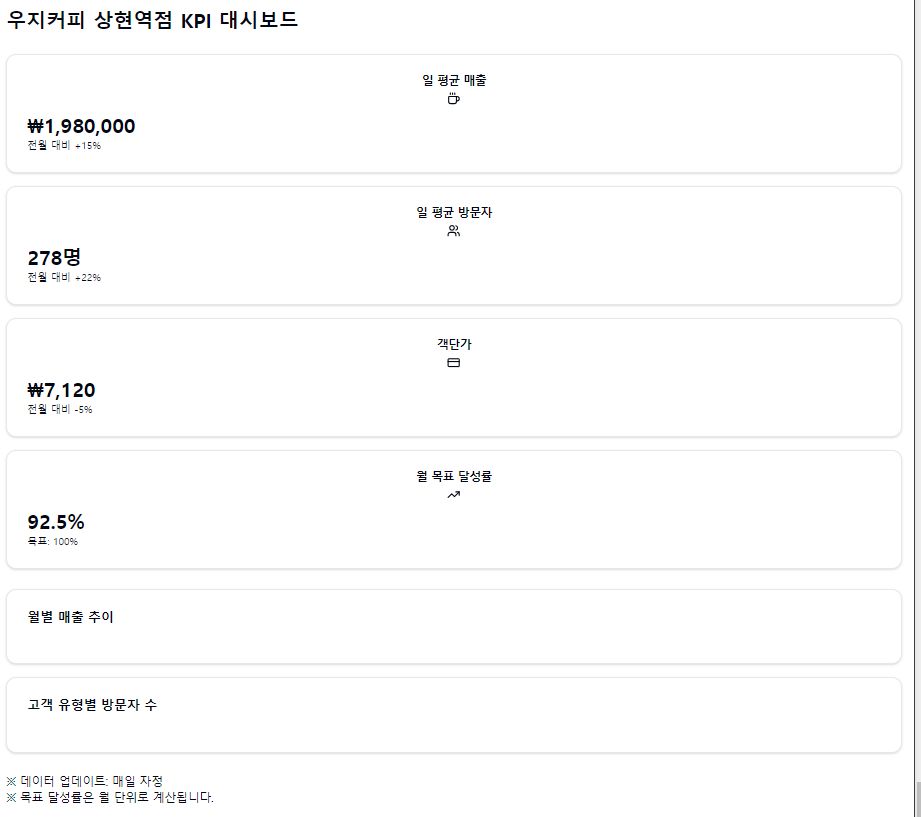Click the visitors people icon under 일 평균 방문자

point(453,231)
